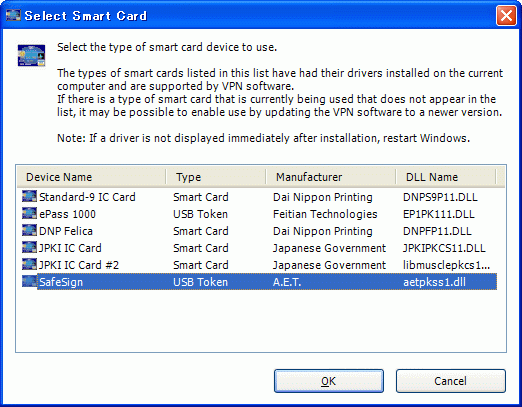Confirm selection with OK button
Image resolution: width=522 pixels, height=407 pixels.
[329, 381]
